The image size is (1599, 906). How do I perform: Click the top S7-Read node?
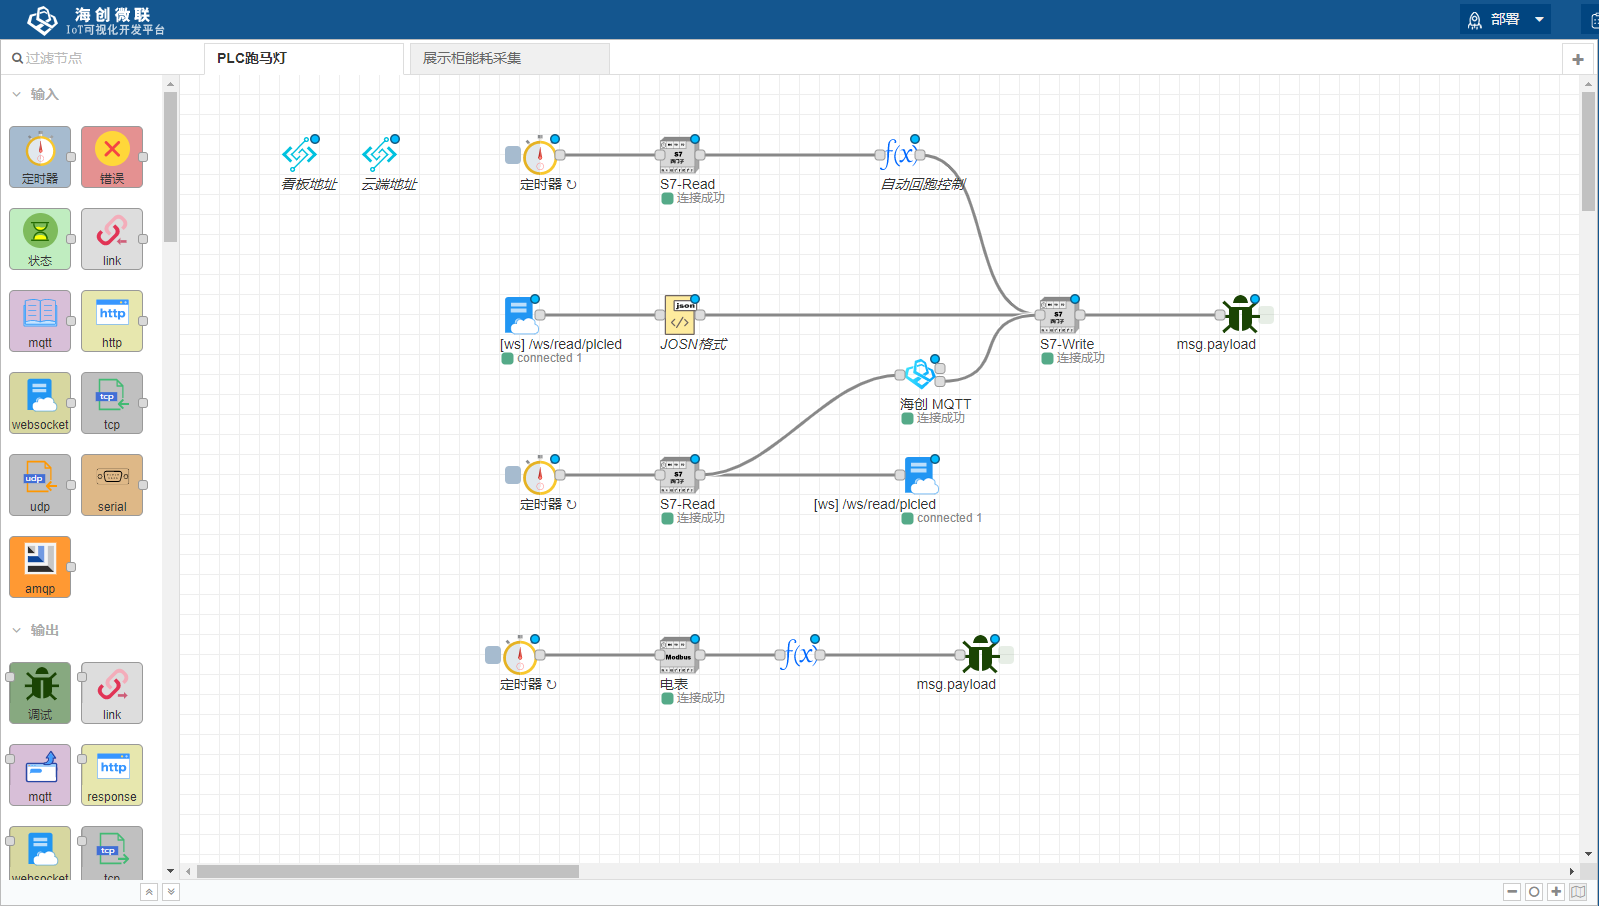680,155
